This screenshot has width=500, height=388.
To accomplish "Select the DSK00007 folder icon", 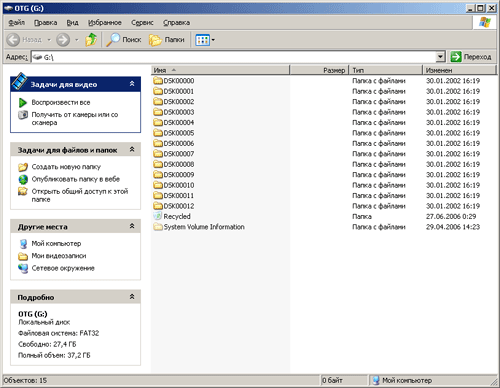I will click(158, 154).
